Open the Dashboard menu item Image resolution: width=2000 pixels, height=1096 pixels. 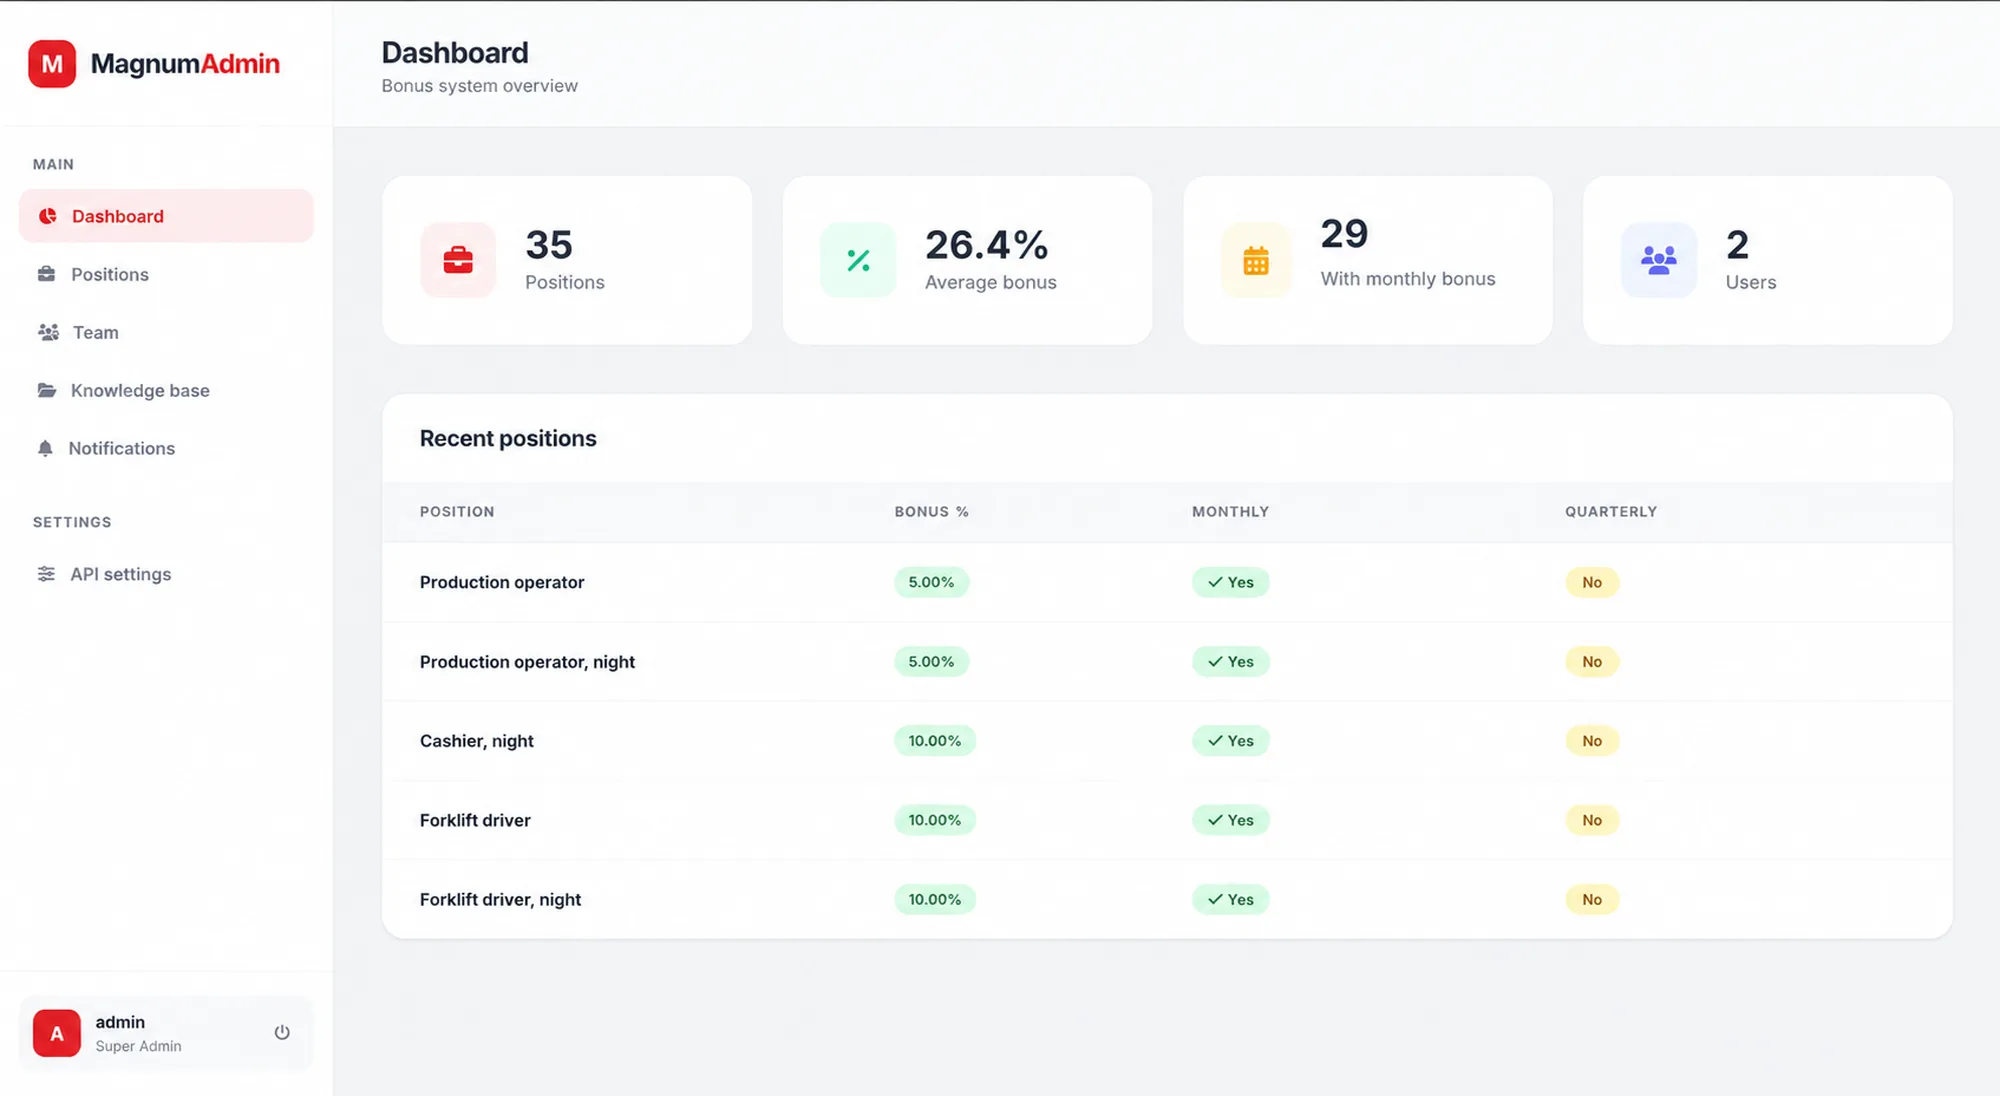point(166,216)
